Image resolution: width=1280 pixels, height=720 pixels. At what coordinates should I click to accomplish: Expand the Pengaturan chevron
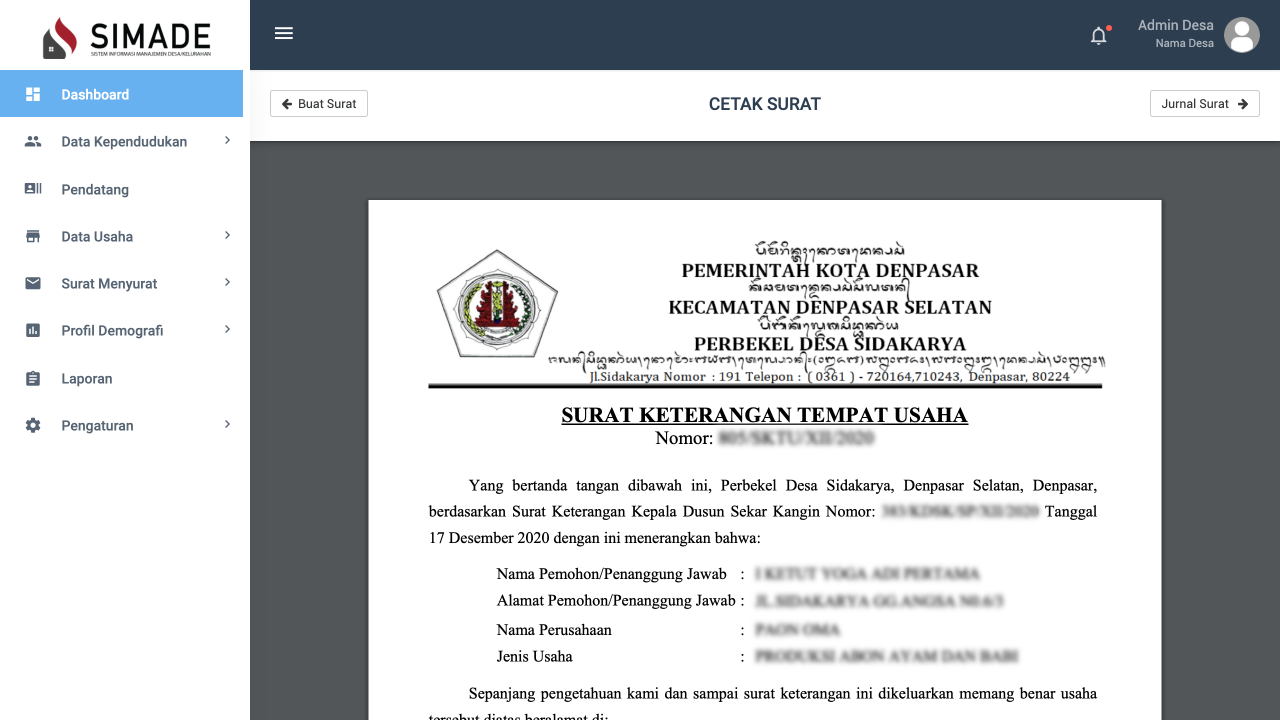click(x=227, y=425)
